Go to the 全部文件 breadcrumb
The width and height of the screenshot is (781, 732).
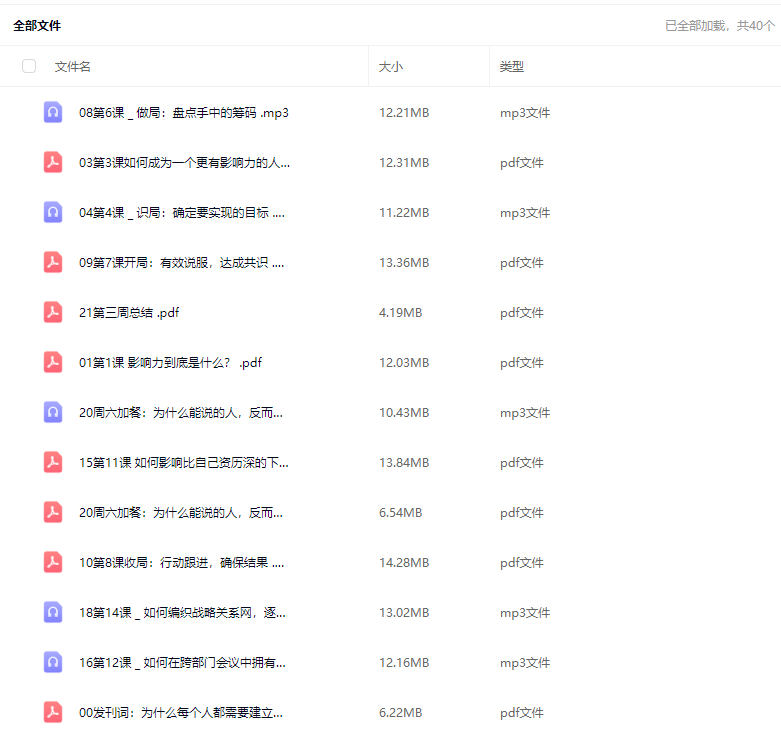tap(37, 25)
